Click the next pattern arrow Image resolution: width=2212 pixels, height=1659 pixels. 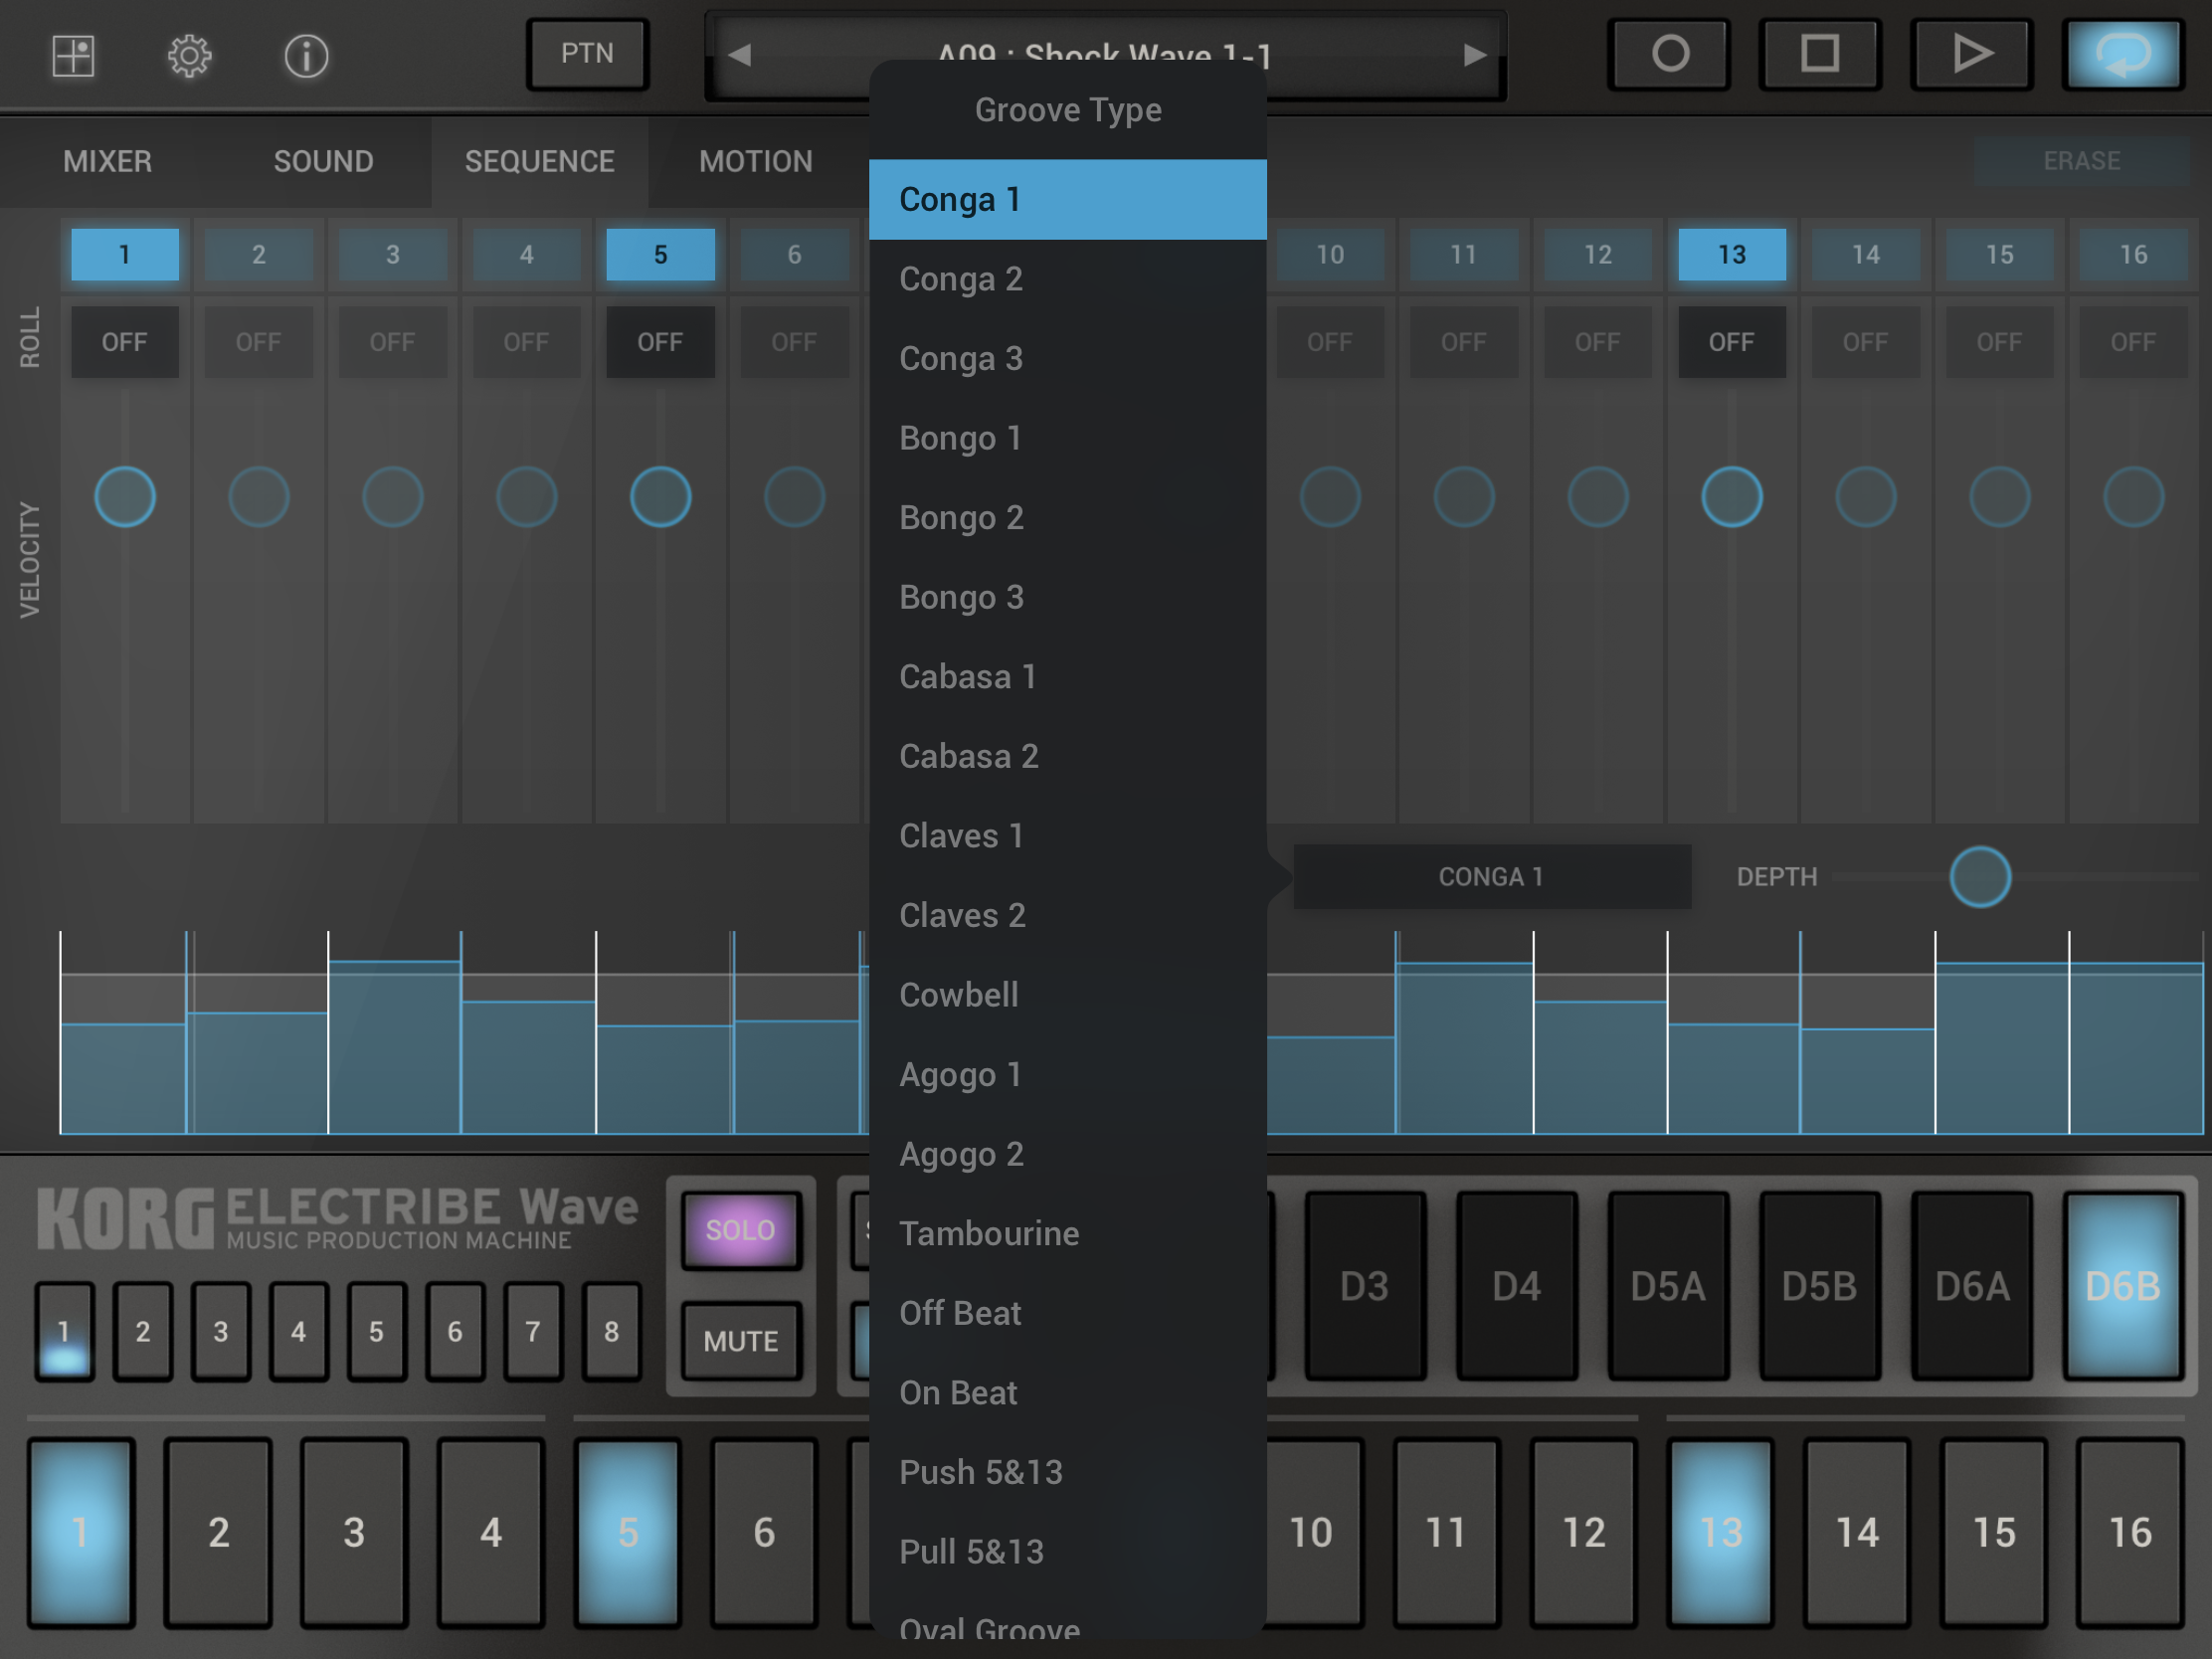pyautogui.click(x=1474, y=55)
